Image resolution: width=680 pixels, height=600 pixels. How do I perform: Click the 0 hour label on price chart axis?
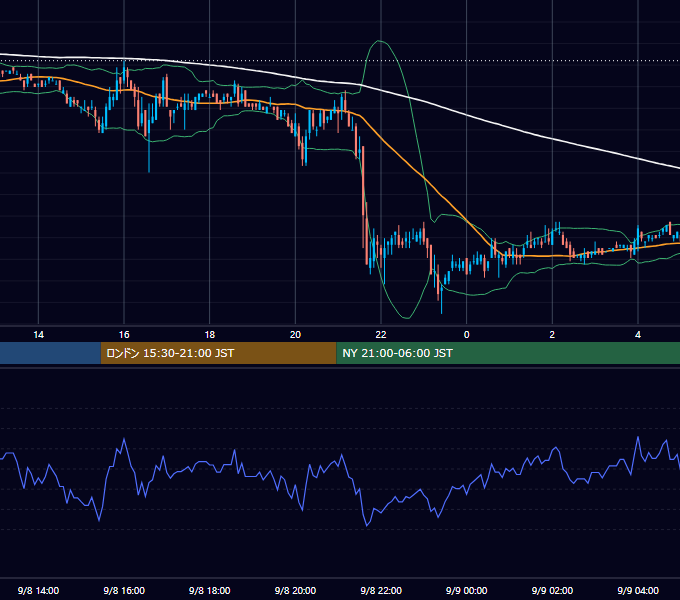point(467,335)
